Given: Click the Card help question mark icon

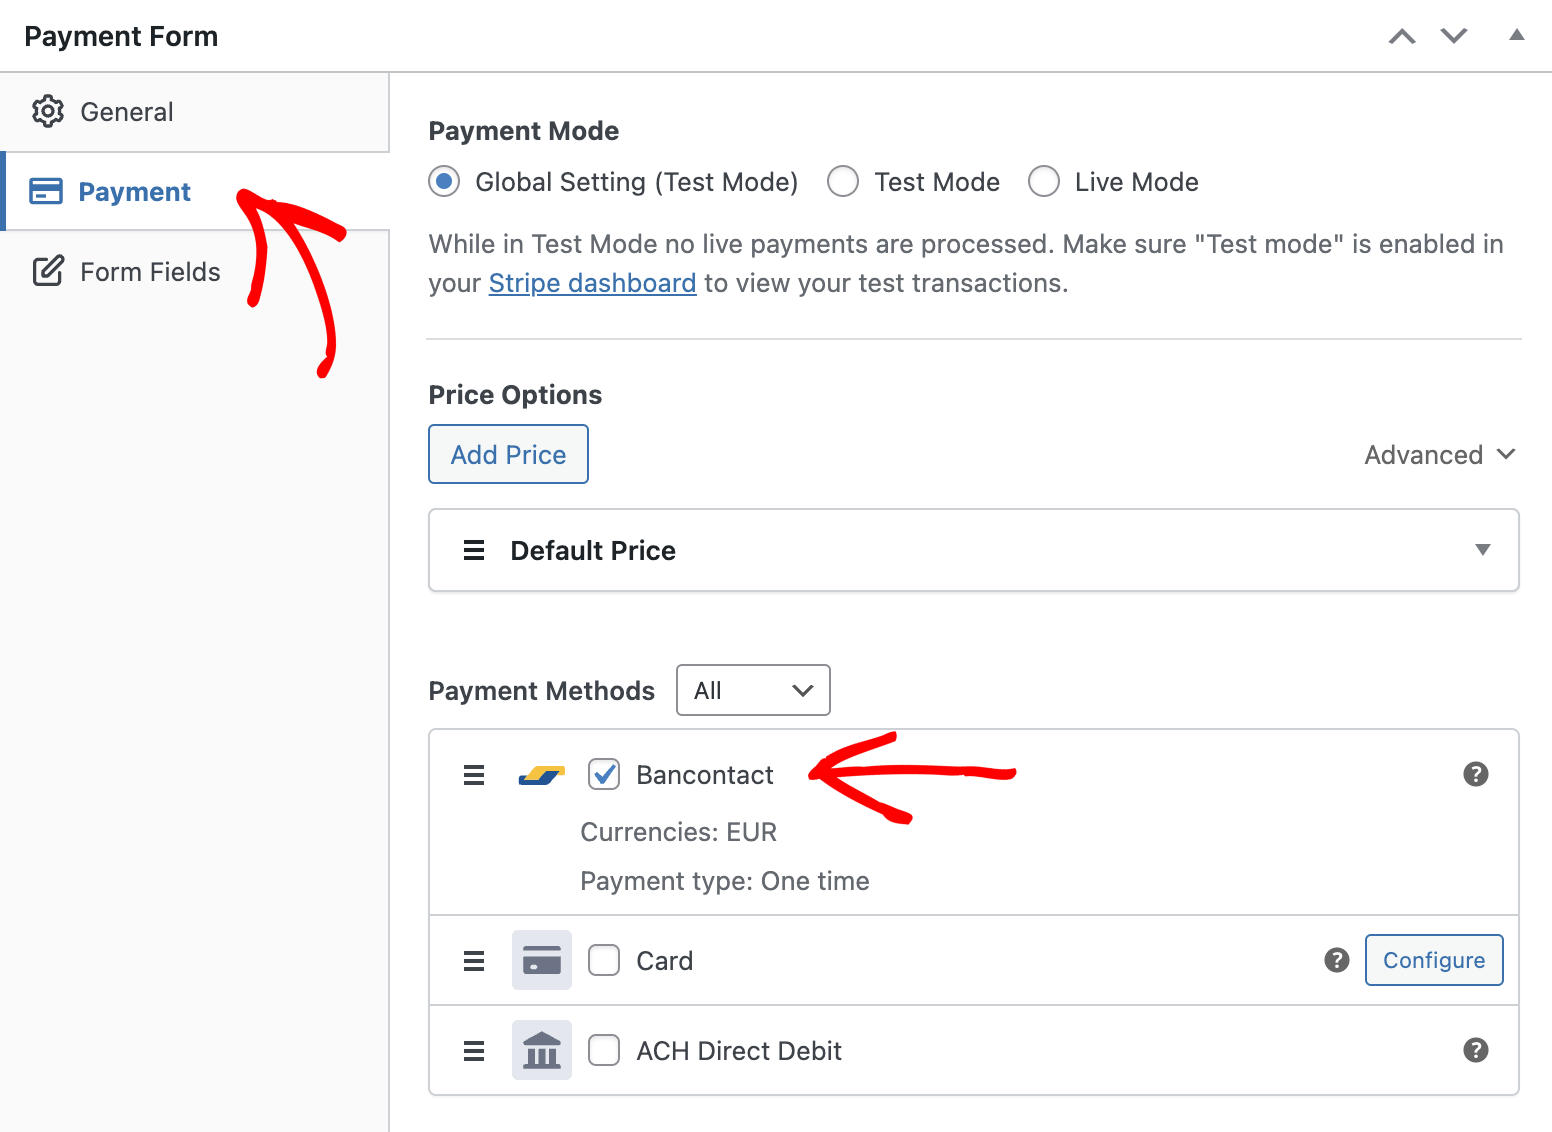Looking at the screenshot, I should click(x=1337, y=960).
